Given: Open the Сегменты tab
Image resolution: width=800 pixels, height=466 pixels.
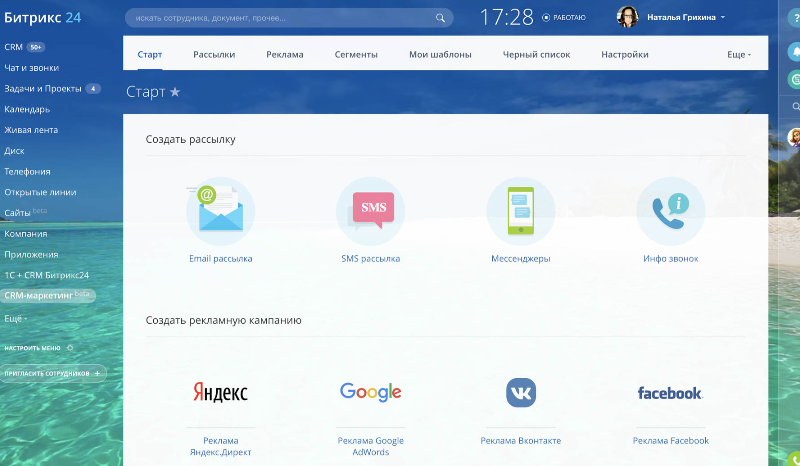Looking at the screenshot, I should [356, 55].
